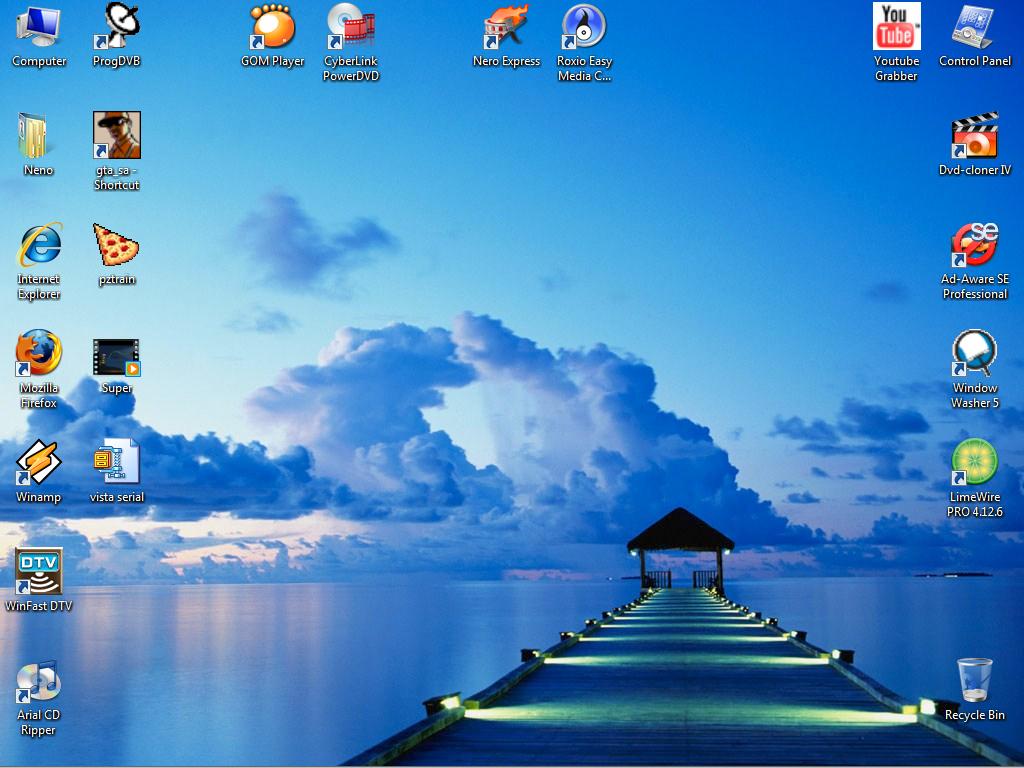Select the Mozilla Firefox shortcut
The width and height of the screenshot is (1024, 768).
click(x=39, y=355)
